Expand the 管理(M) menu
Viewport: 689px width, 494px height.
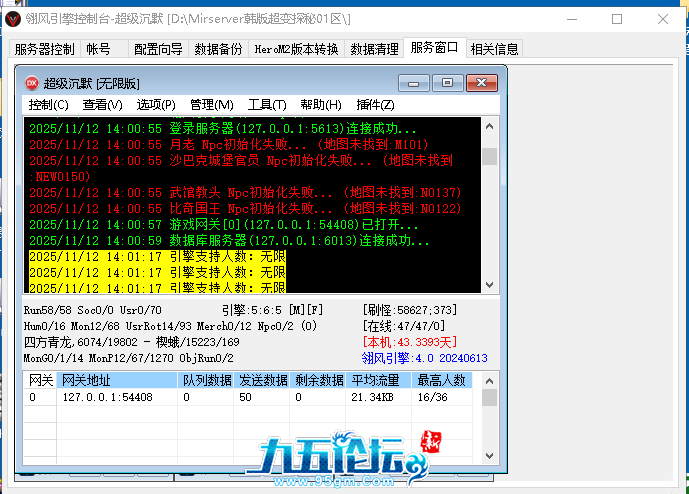click(x=211, y=105)
